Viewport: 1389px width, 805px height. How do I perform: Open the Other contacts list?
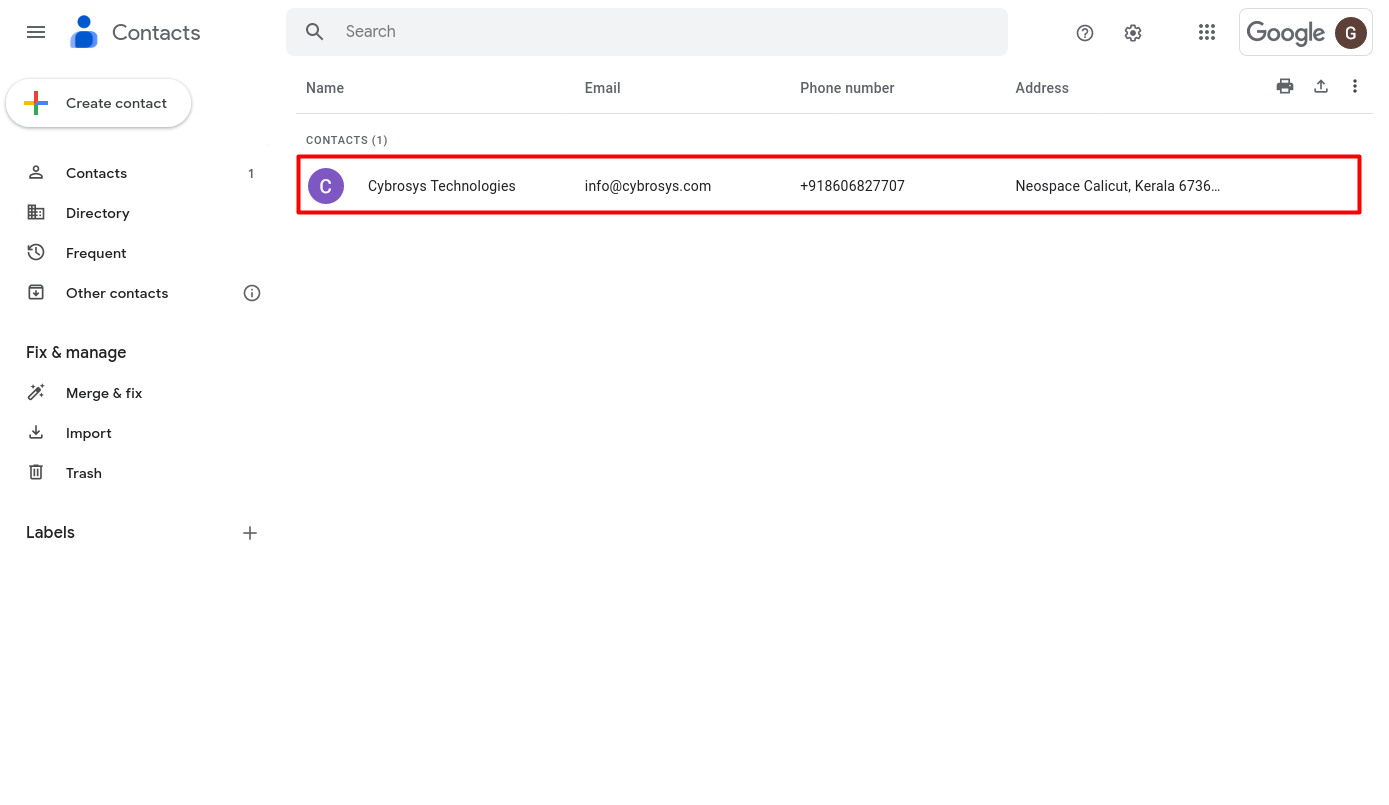tap(117, 293)
